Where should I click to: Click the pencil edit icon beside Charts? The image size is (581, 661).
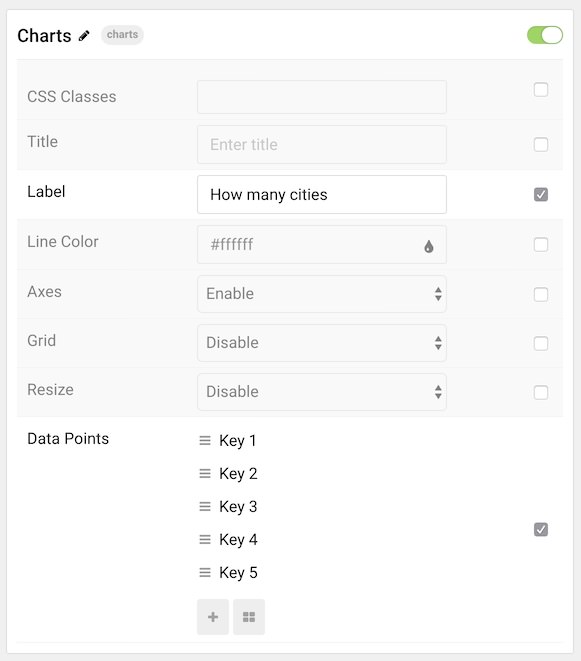pos(84,36)
